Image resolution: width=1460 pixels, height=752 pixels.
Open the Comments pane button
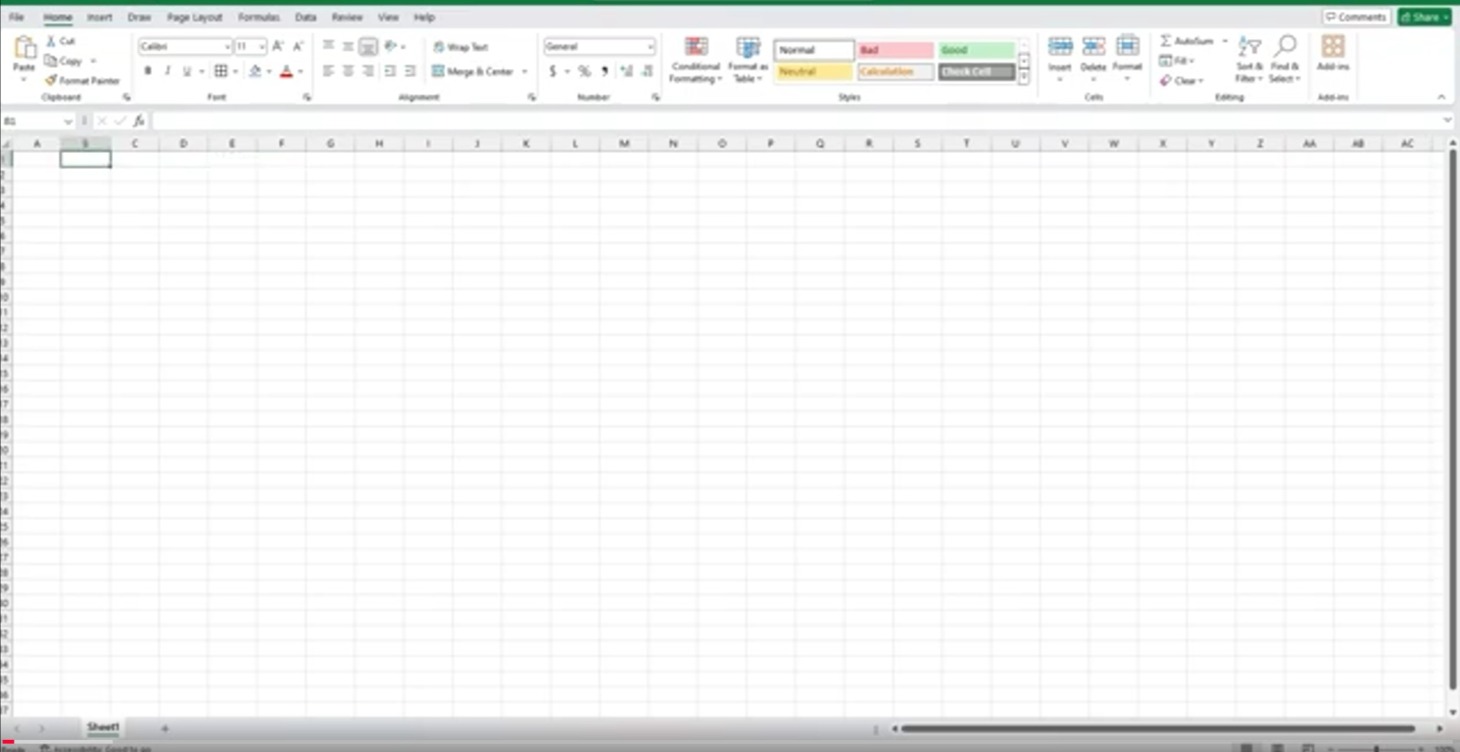point(1356,17)
